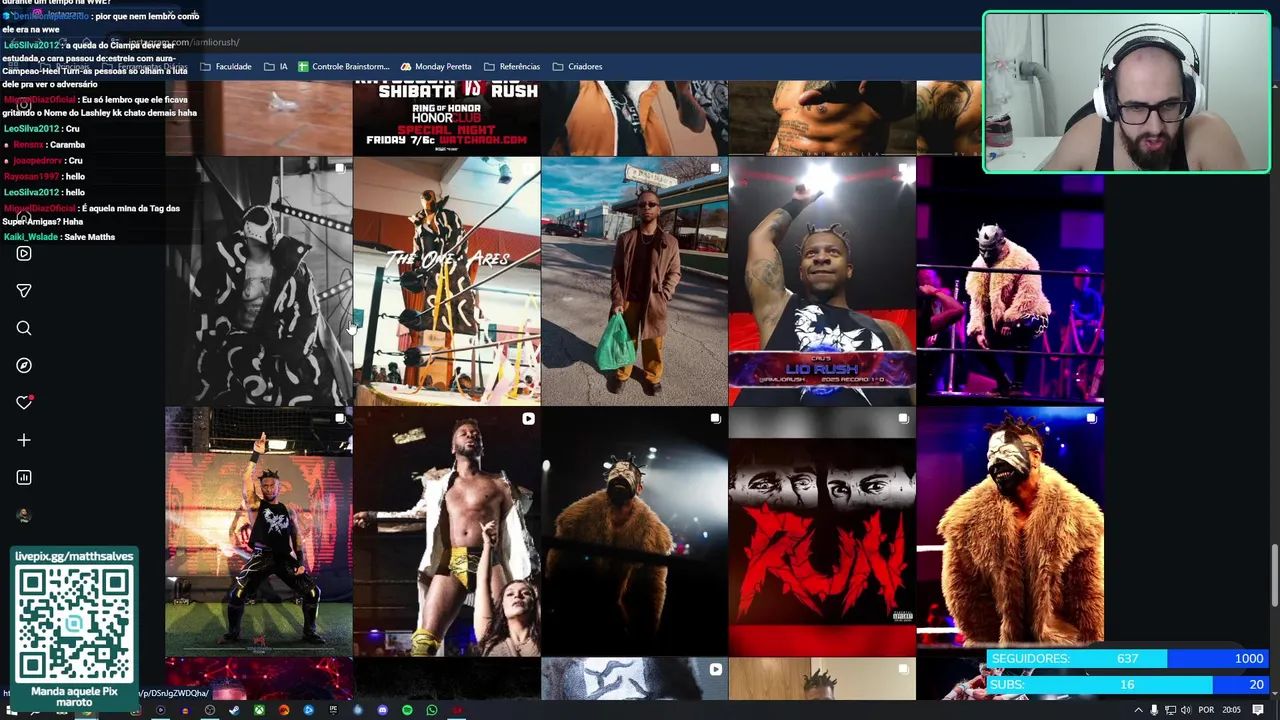Open Instagram profile avatar in sidebar

tap(24, 515)
